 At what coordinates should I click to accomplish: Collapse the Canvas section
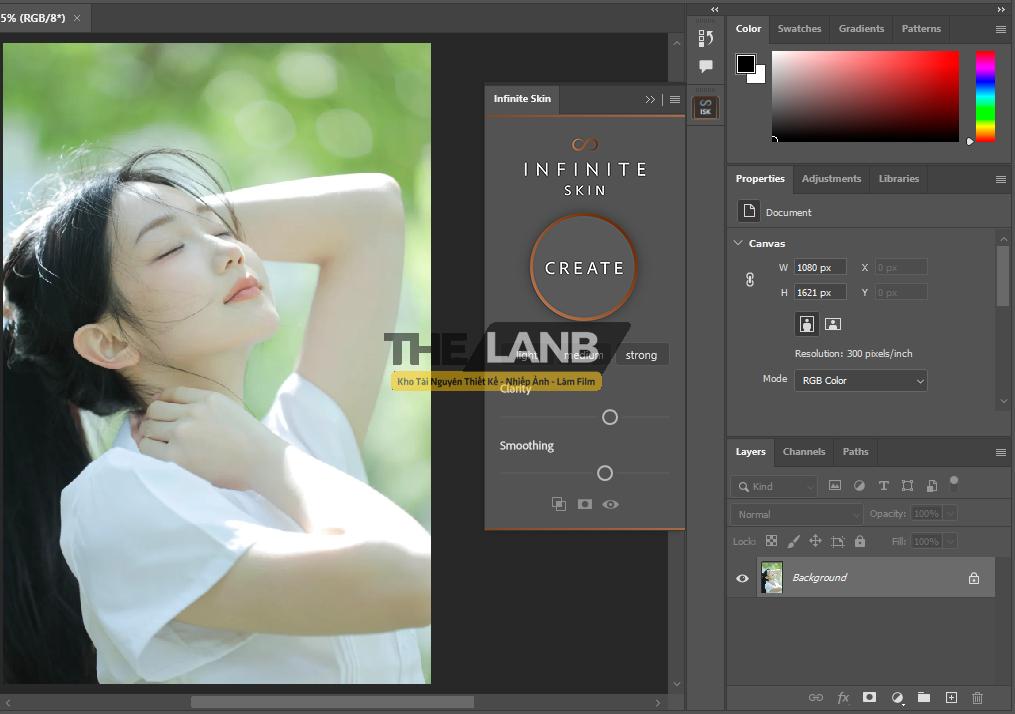[x=738, y=243]
